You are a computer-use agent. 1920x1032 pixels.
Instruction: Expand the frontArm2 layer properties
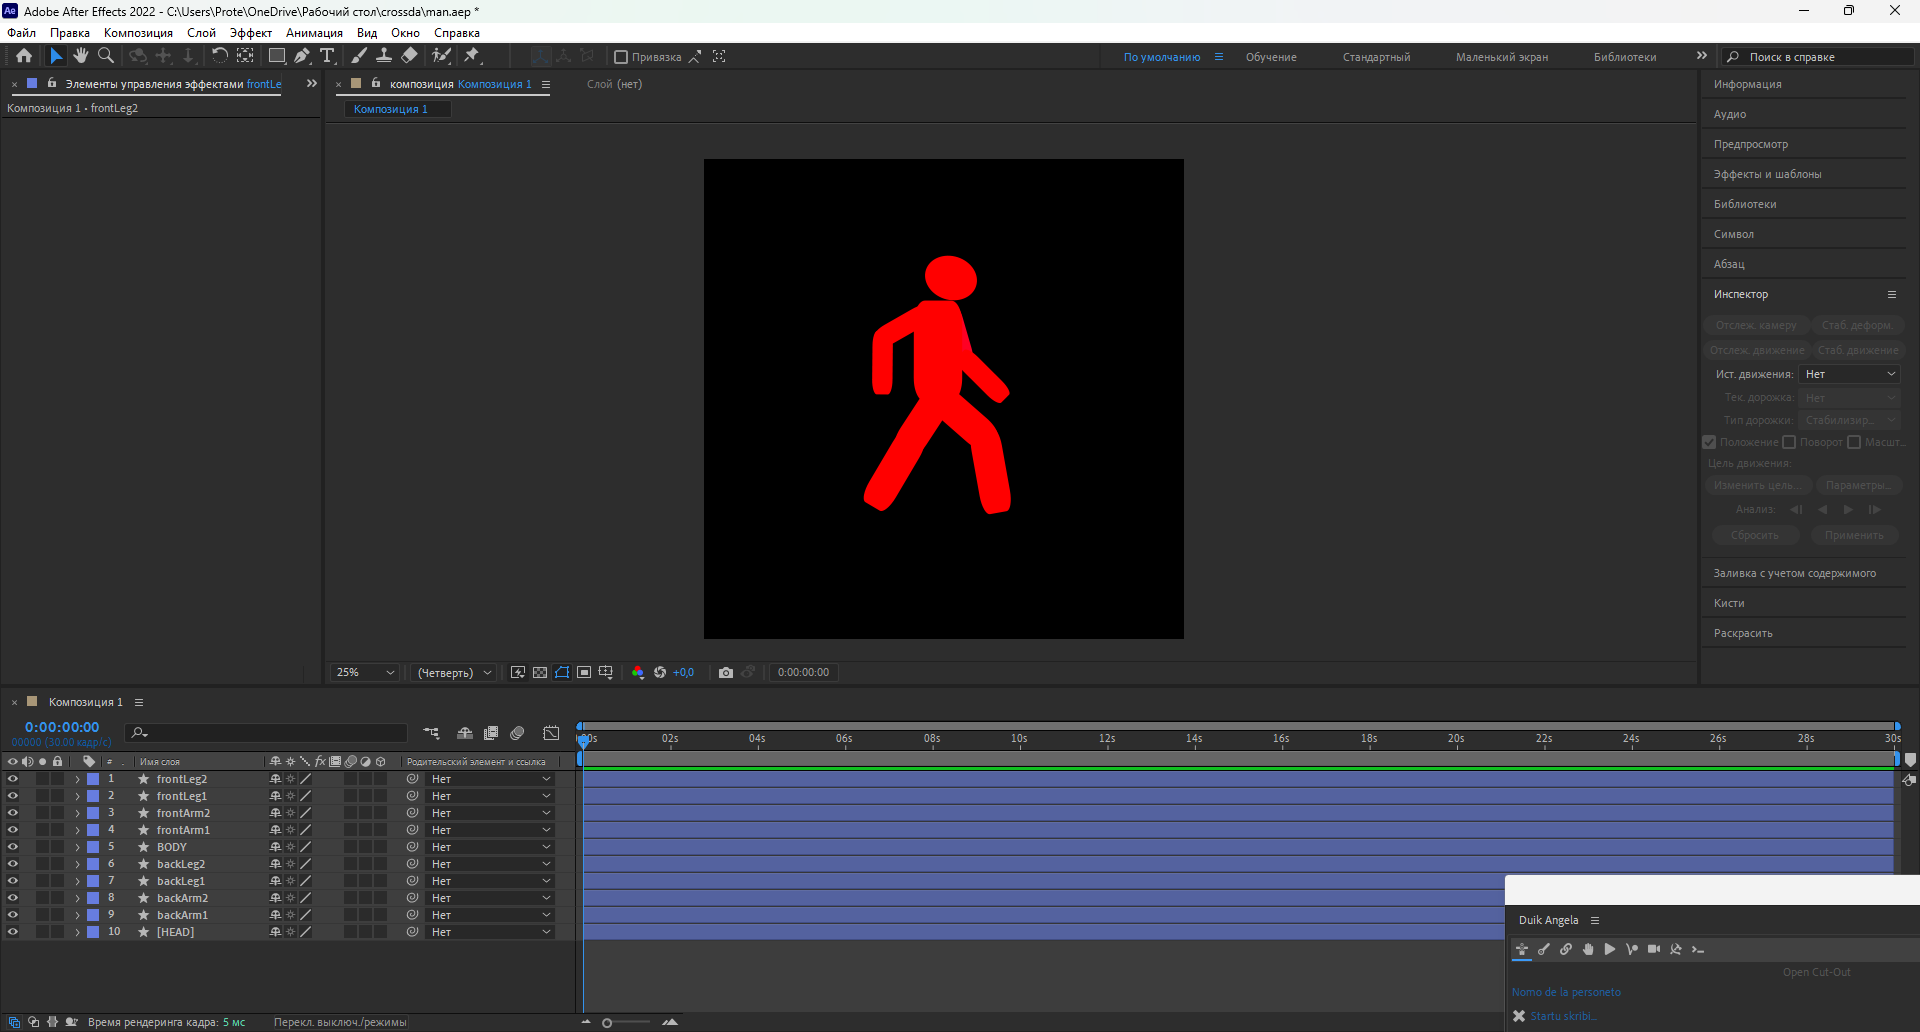tap(77, 813)
